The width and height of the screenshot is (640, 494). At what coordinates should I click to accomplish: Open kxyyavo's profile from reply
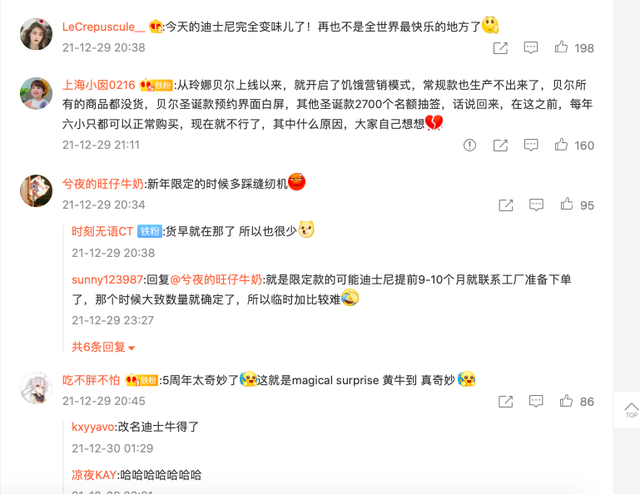[x=93, y=427]
